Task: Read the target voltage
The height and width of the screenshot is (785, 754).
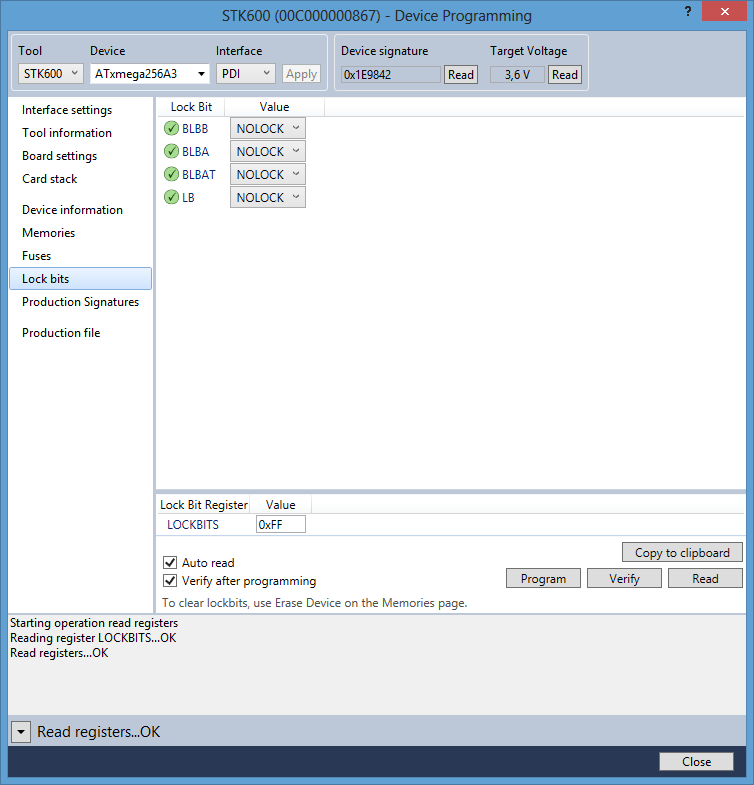Action: click(565, 75)
